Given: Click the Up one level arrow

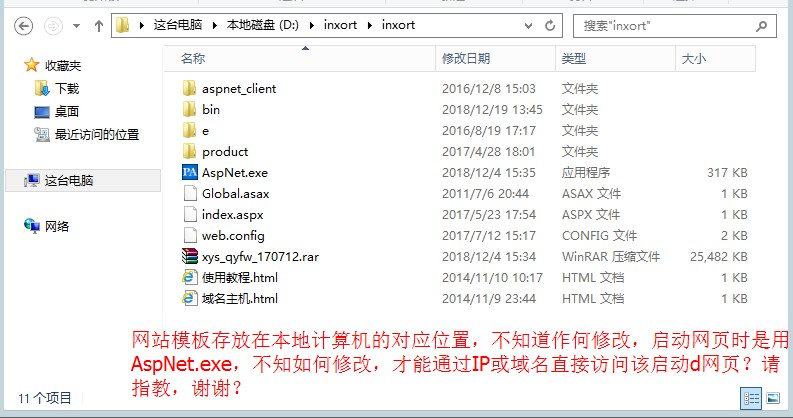Looking at the screenshot, I should coord(98,24).
